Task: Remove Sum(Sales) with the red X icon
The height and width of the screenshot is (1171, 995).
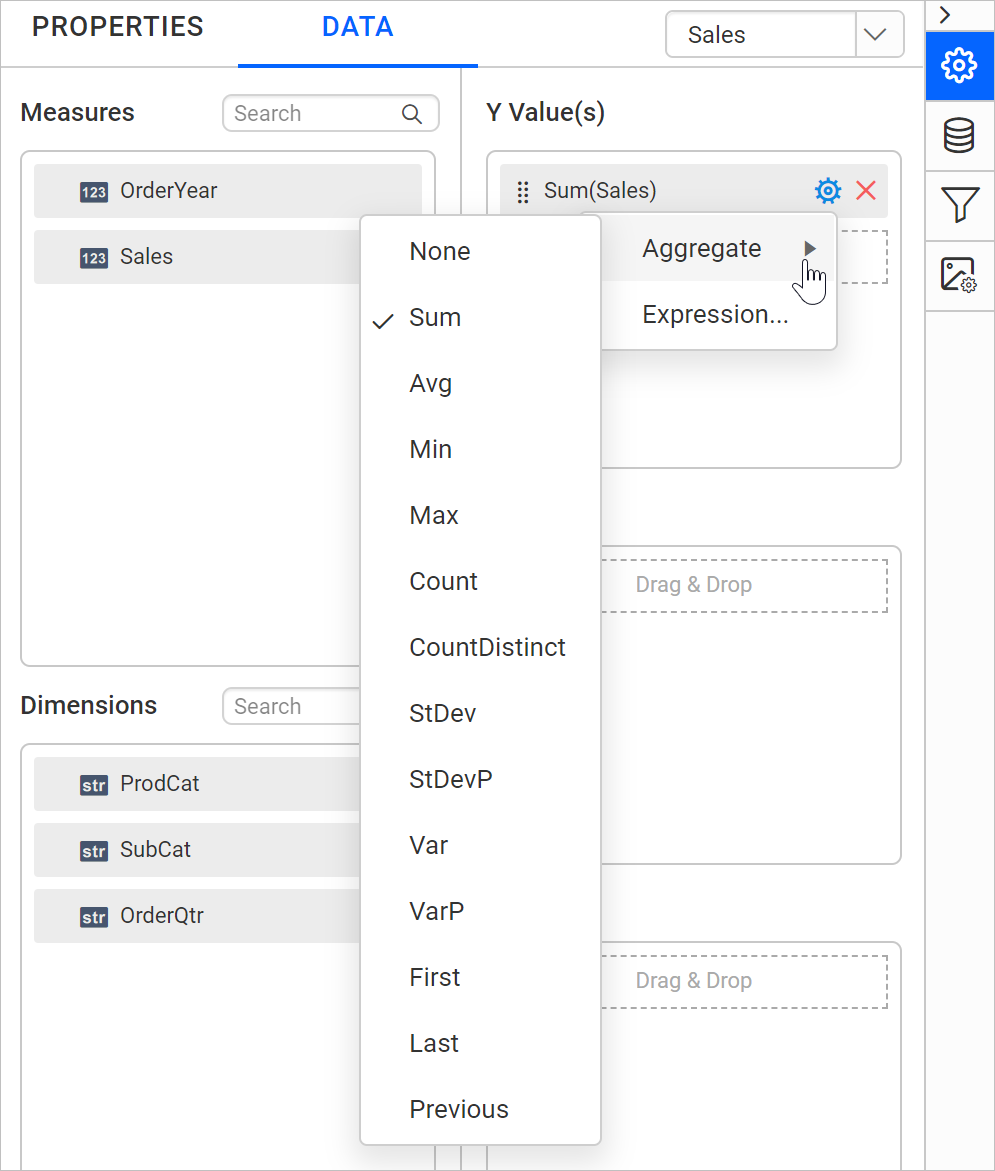Action: click(866, 190)
